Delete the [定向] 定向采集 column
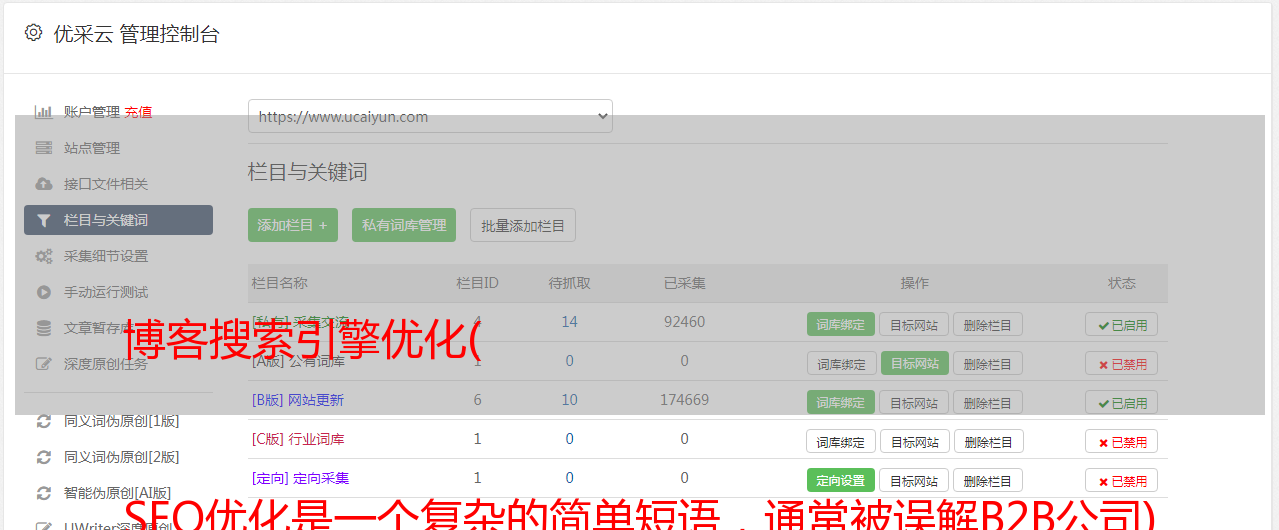 coord(988,480)
